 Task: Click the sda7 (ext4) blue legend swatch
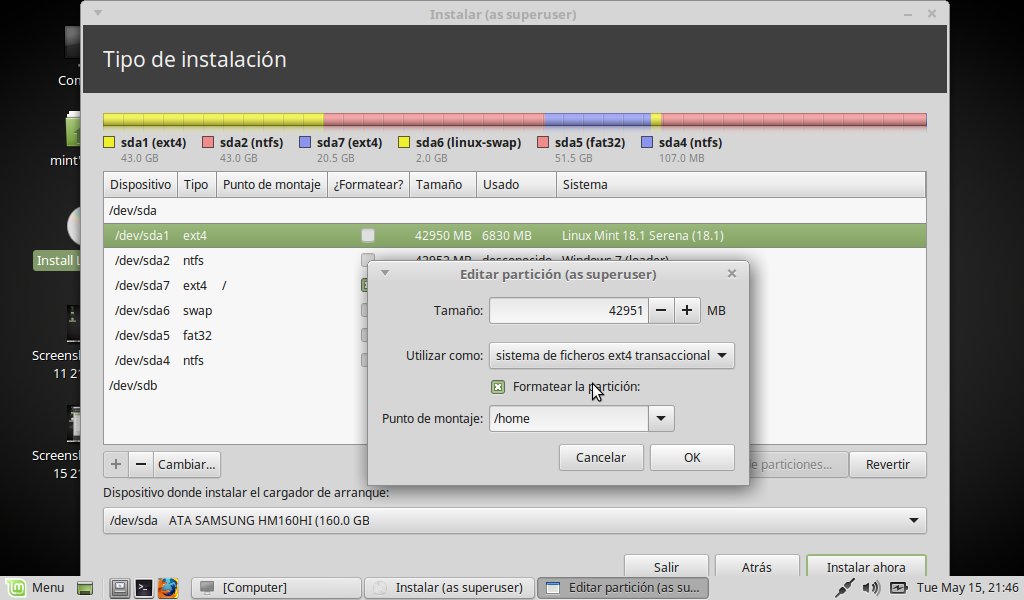pos(305,143)
